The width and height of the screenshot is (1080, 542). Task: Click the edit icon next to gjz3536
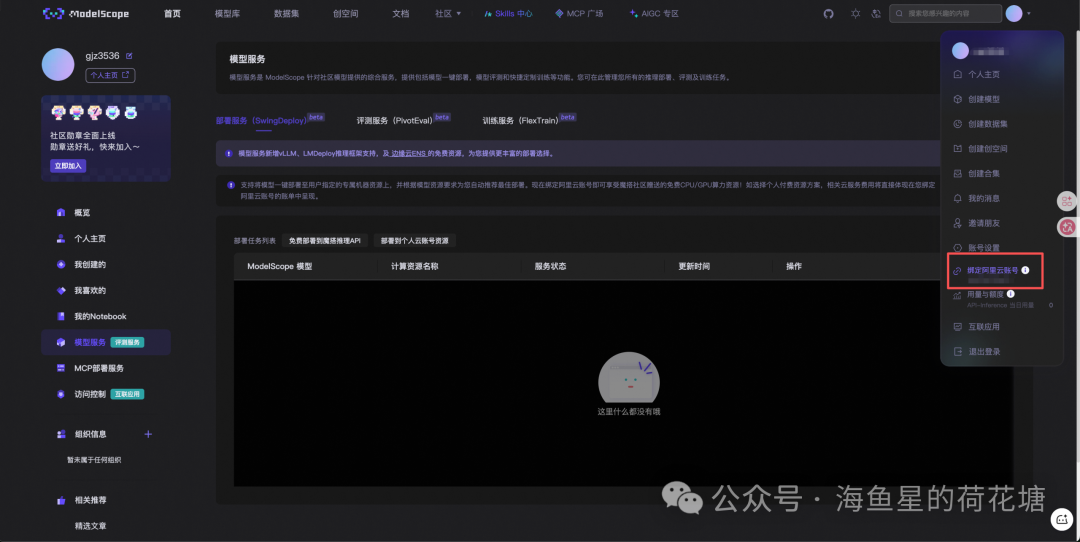click(x=129, y=56)
